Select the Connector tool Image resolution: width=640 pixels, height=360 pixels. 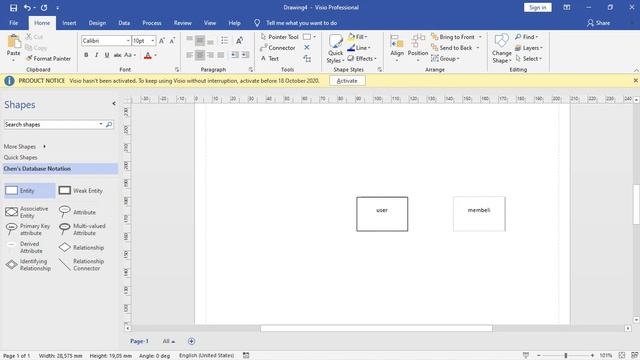click(278, 48)
